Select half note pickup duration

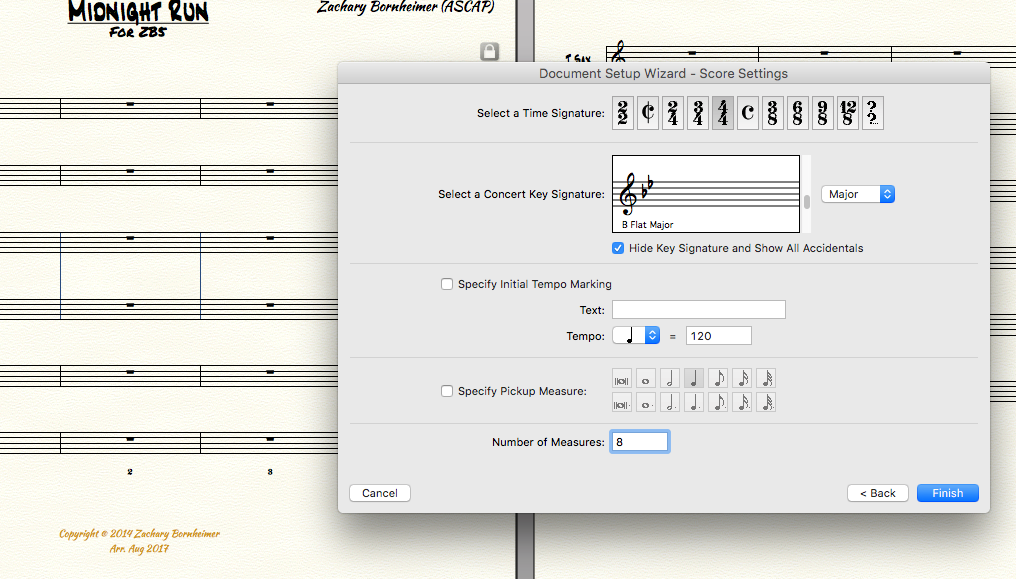pos(670,379)
